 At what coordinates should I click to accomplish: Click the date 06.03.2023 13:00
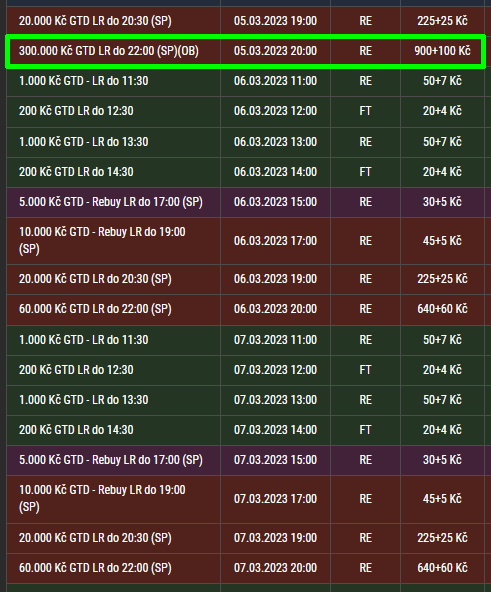[x=275, y=142]
